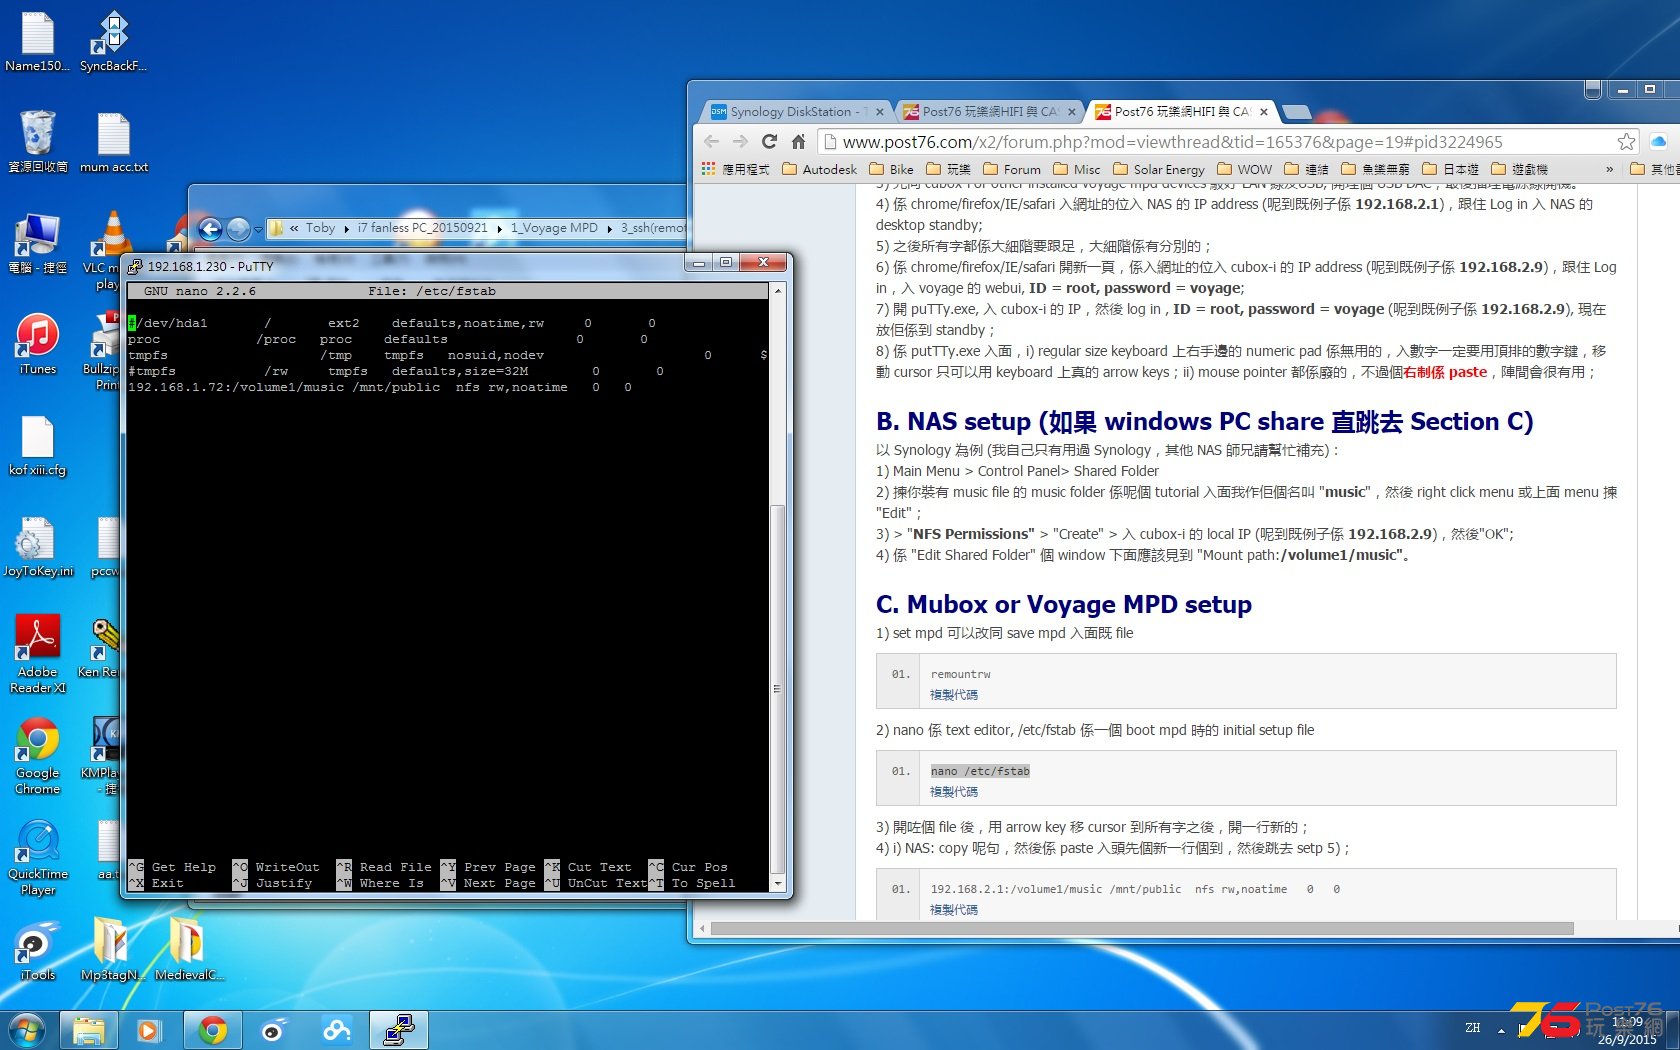
Task: Open Autodesk bookmarks folder
Action: tap(819, 169)
